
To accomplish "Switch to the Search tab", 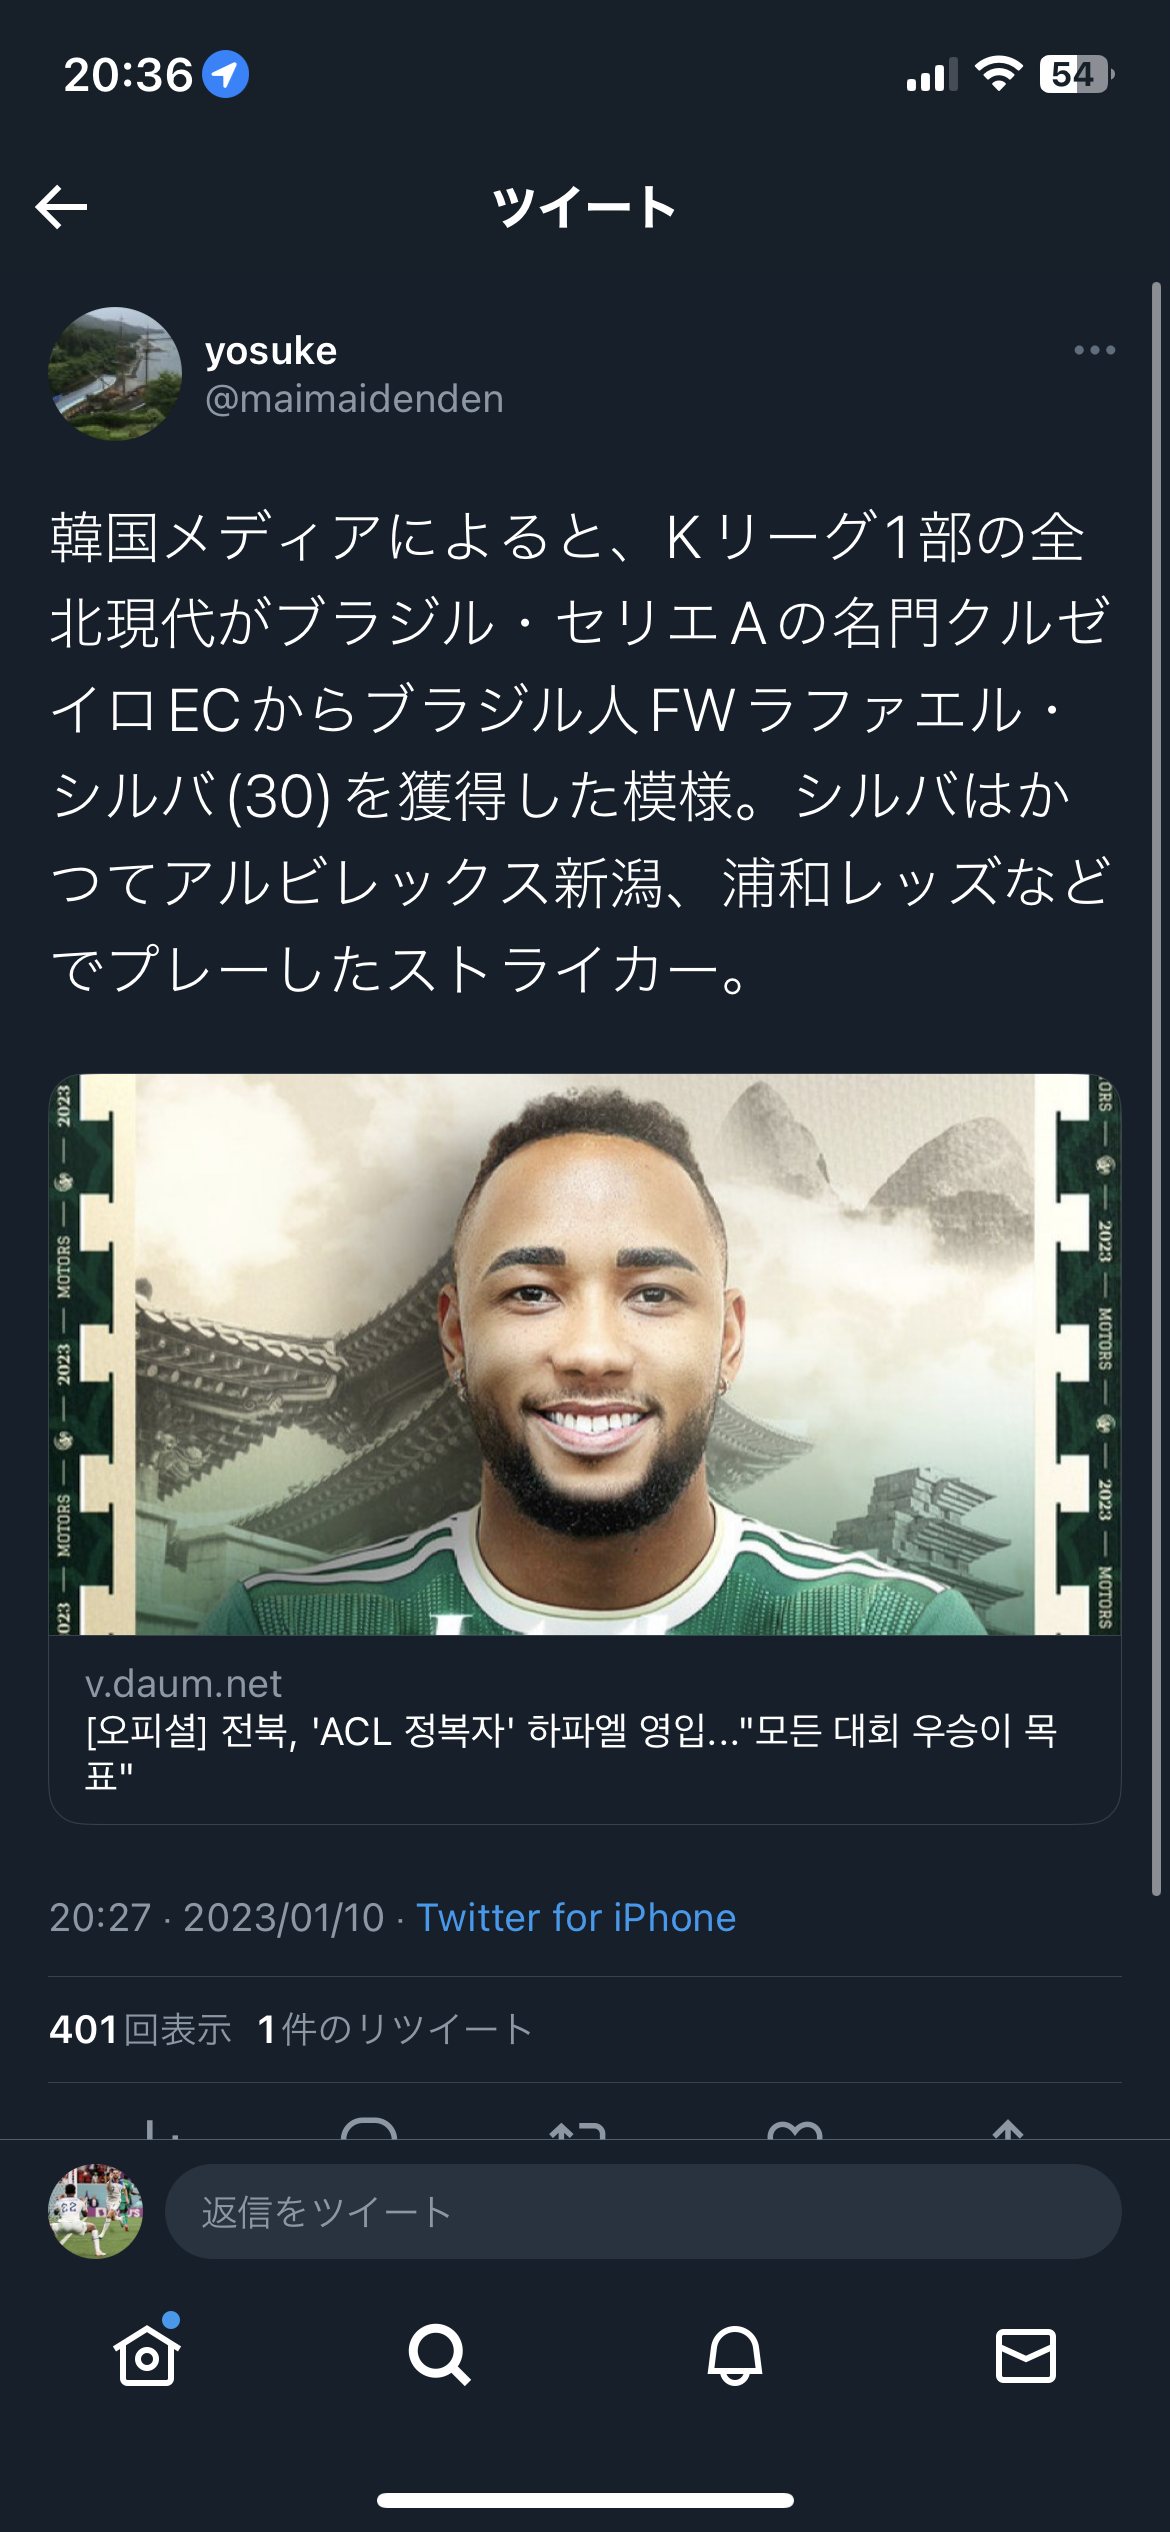I will (x=439, y=2355).
